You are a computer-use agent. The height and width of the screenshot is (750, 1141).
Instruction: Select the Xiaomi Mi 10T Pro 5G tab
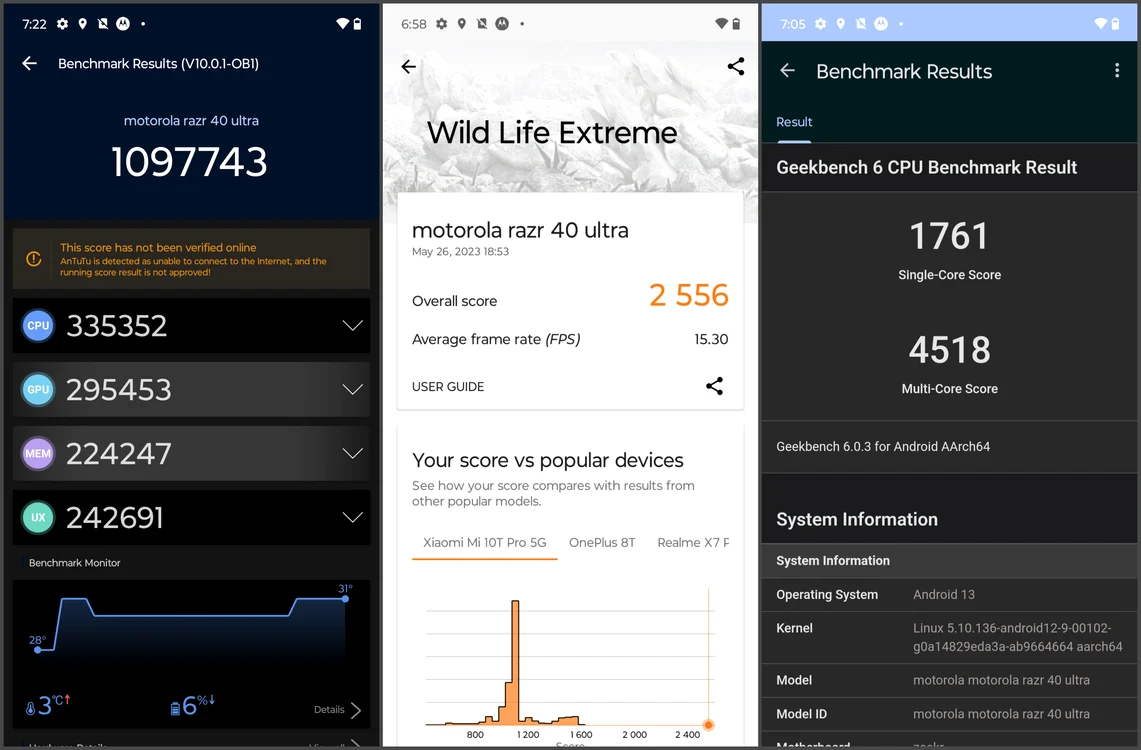[485, 543]
